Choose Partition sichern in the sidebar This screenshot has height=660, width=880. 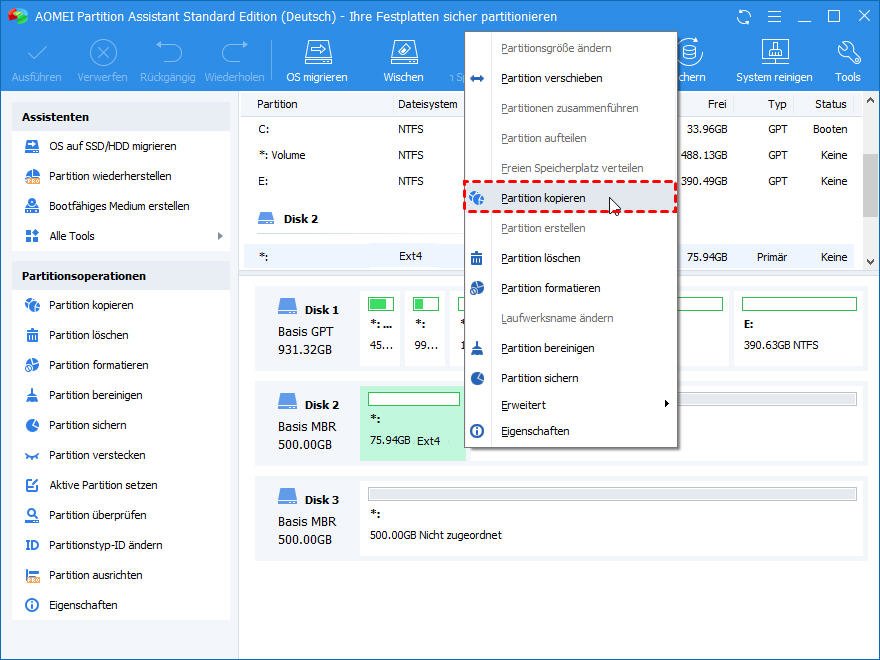coord(88,425)
